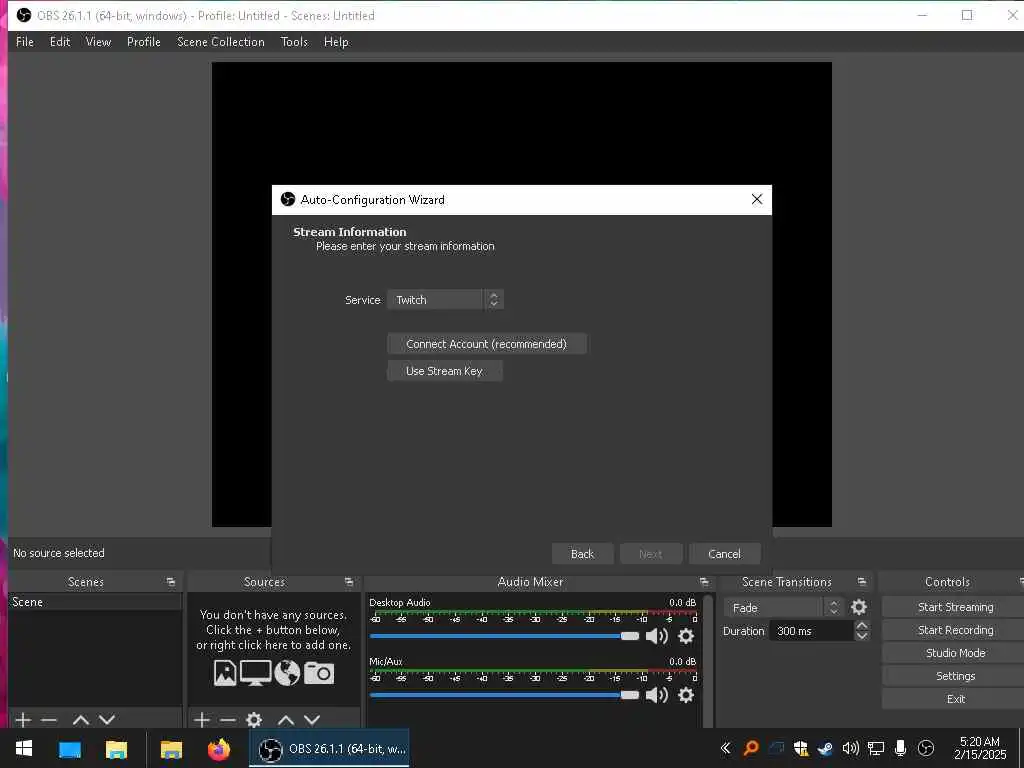
Task: Open the Help menu
Action: click(336, 42)
